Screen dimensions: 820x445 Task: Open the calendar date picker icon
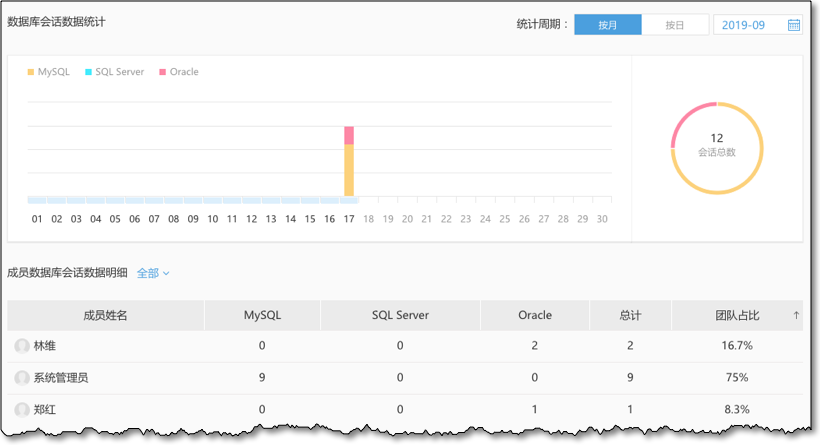click(x=793, y=25)
